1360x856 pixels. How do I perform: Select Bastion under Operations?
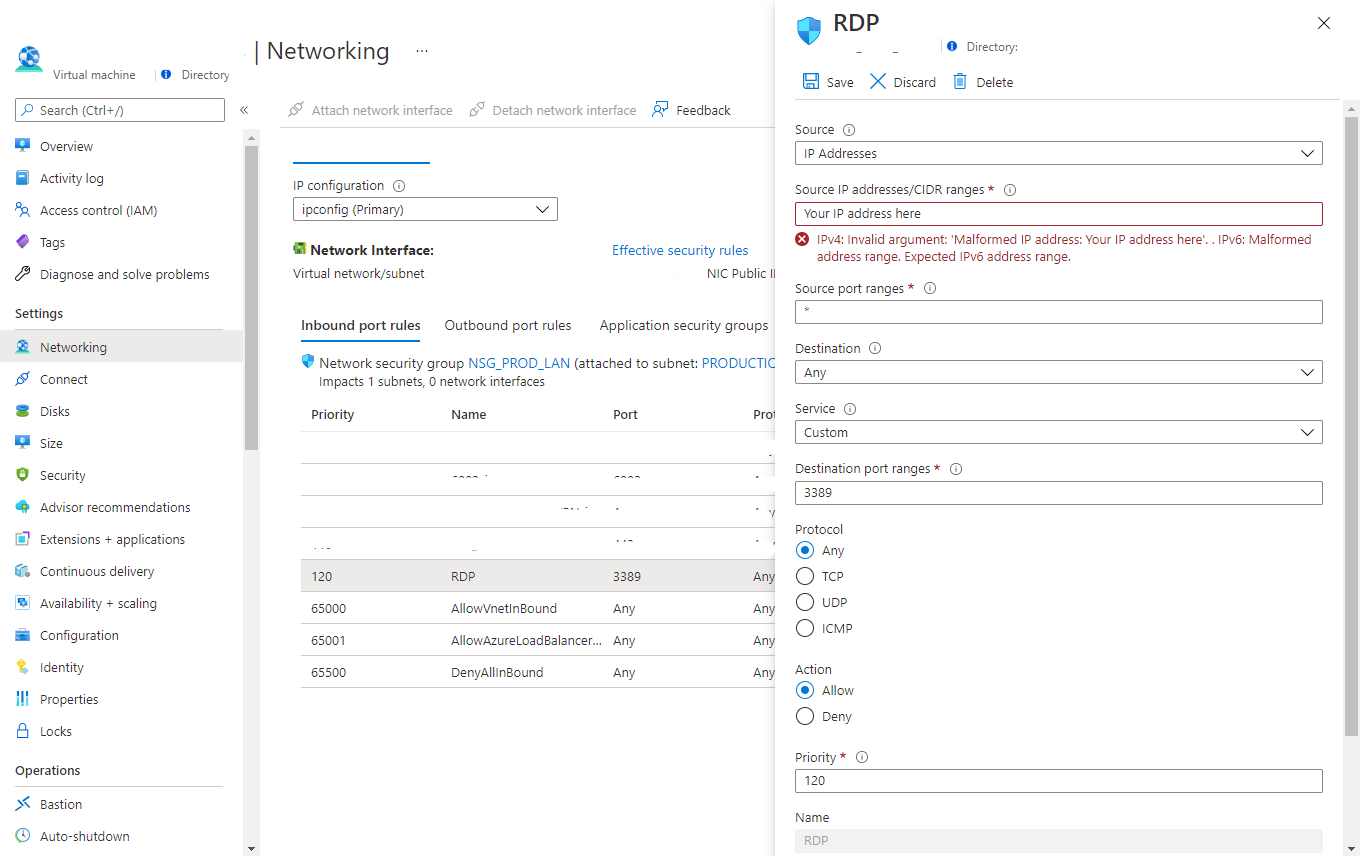58,803
